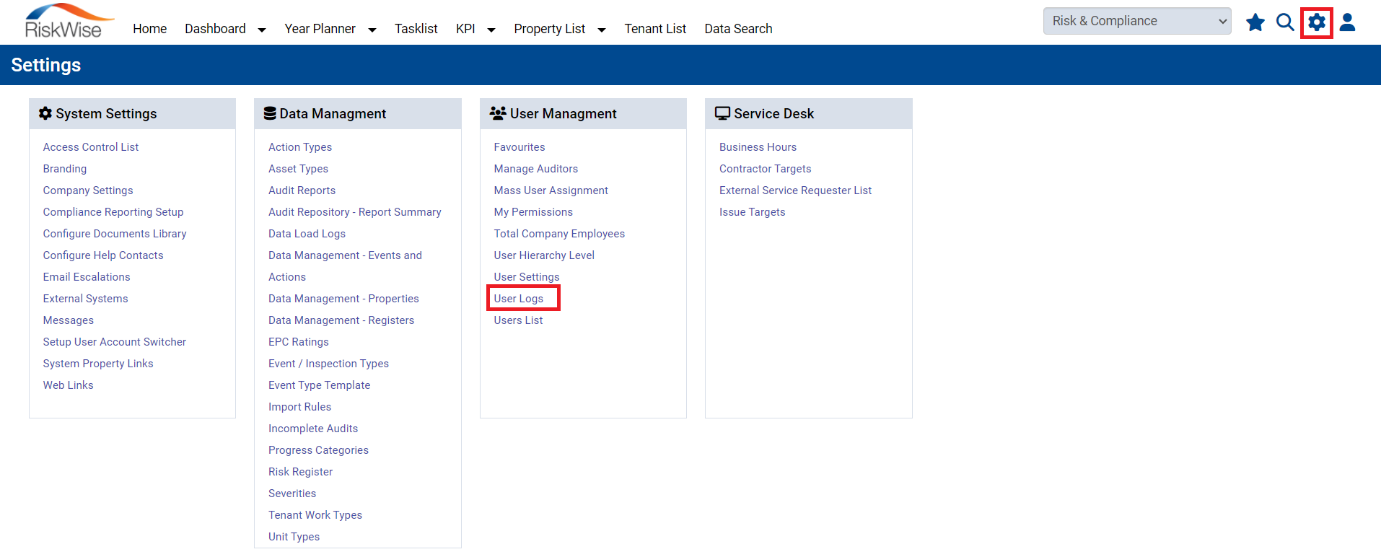Open System Property Links link

(98, 364)
